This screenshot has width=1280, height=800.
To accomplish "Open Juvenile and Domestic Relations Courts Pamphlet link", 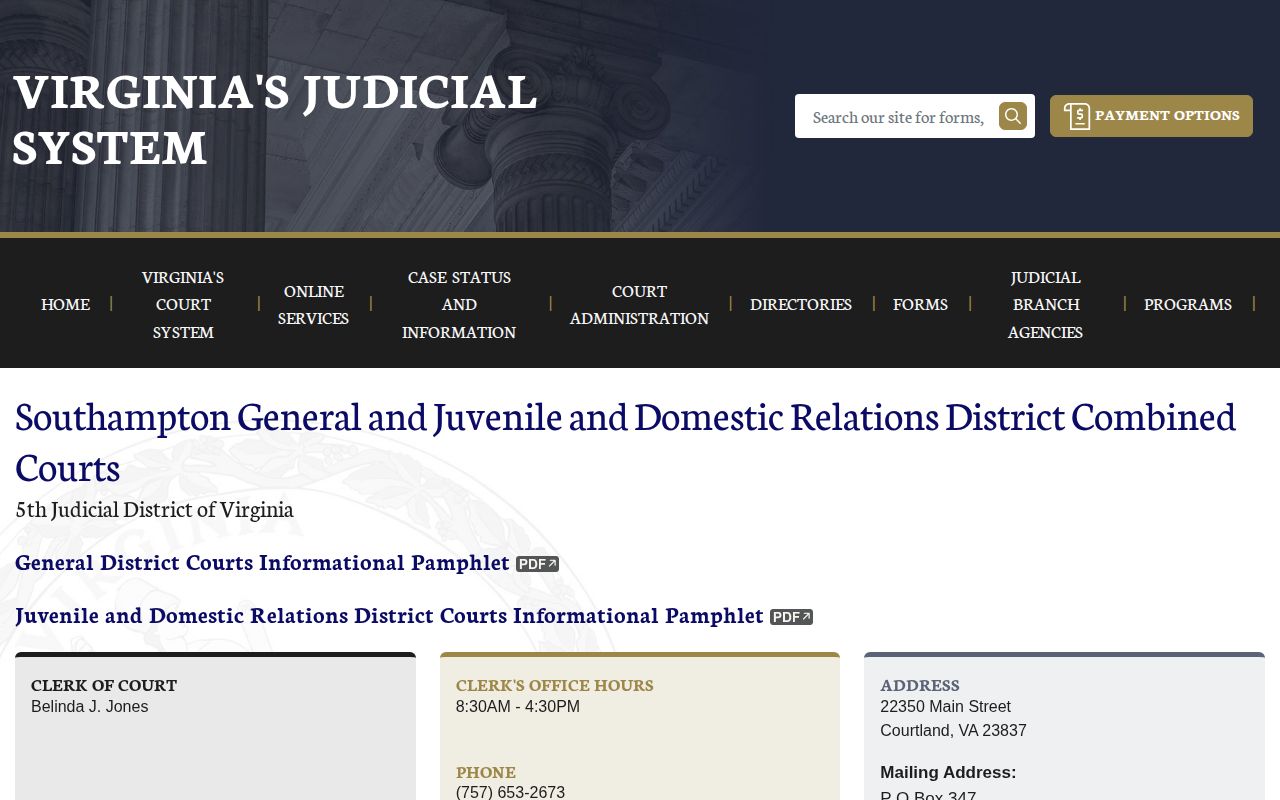I will [x=389, y=616].
